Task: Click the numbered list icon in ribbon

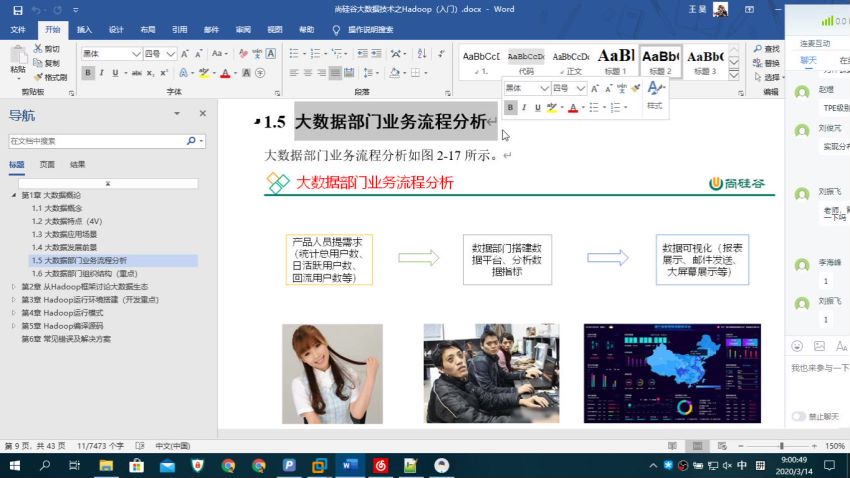Action: point(315,53)
